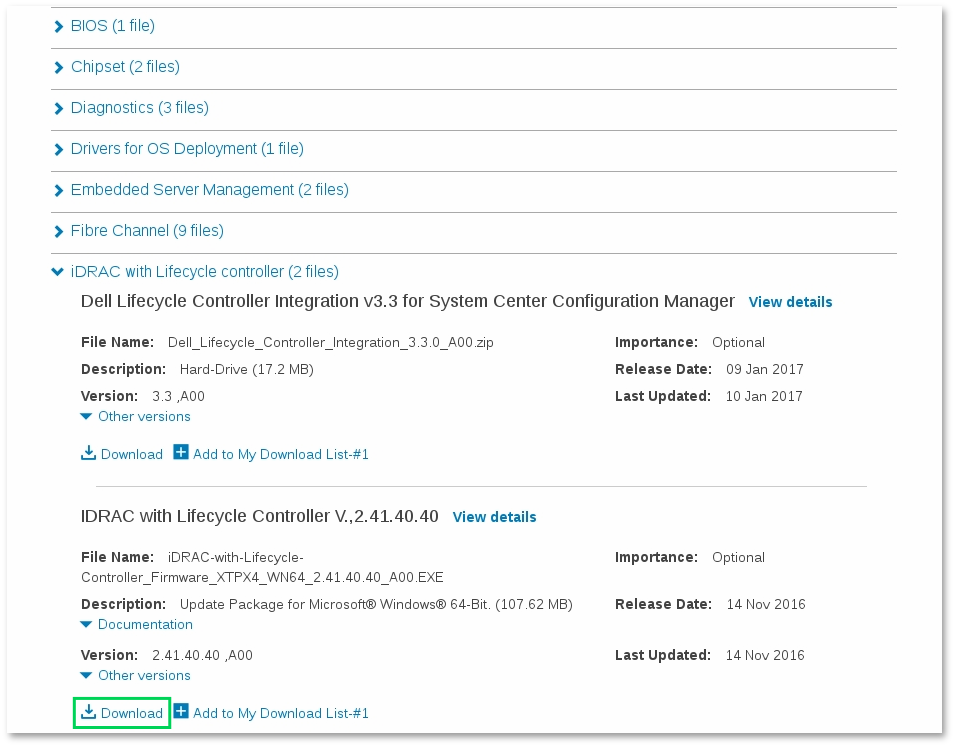
Task: Open Chipset (2 files) category link
Action: [x=125, y=66]
